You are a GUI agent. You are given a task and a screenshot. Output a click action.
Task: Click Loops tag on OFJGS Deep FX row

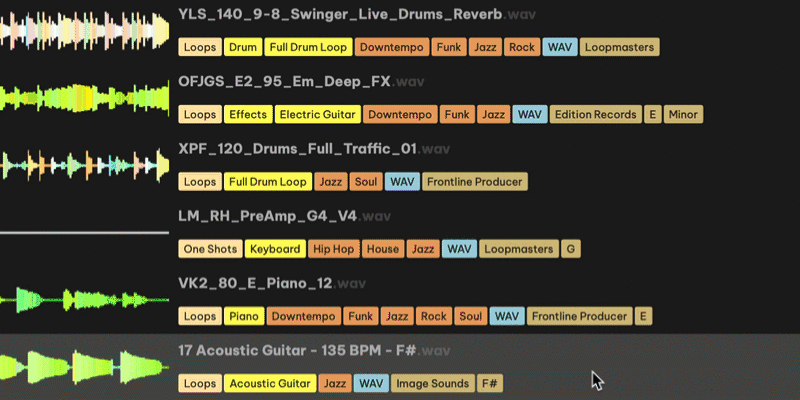pyautogui.click(x=200, y=114)
